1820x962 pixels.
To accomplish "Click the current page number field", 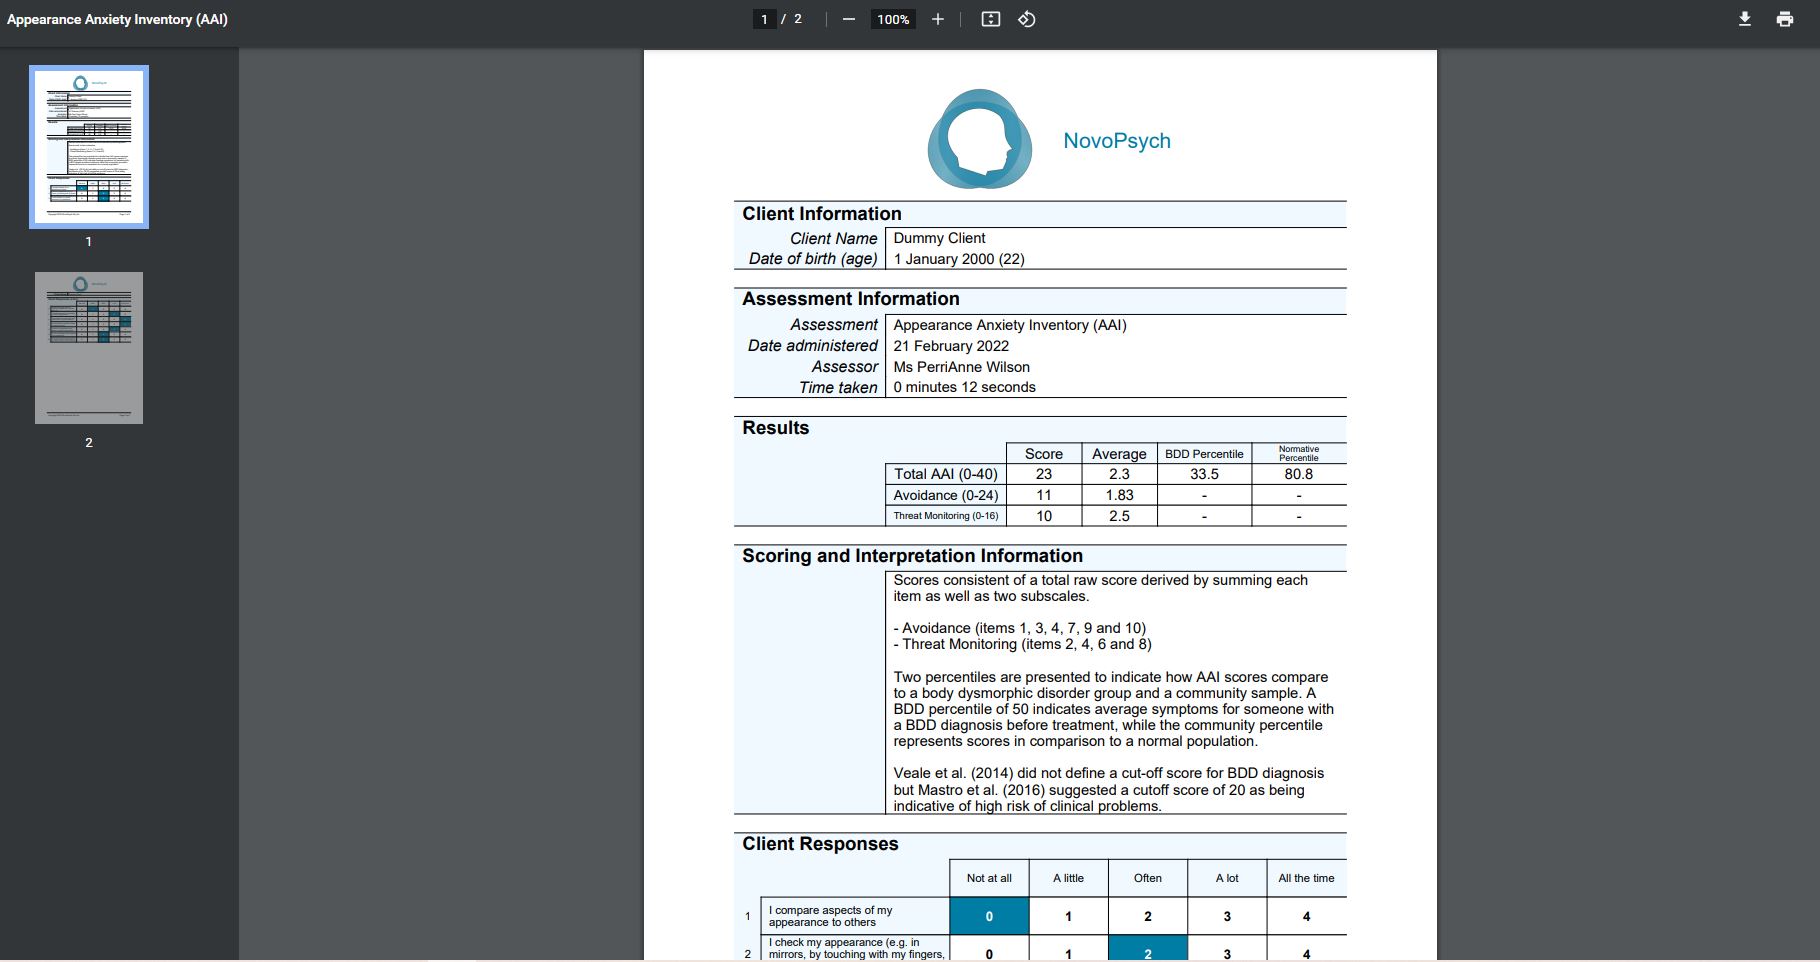I will click(x=764, y=19).
